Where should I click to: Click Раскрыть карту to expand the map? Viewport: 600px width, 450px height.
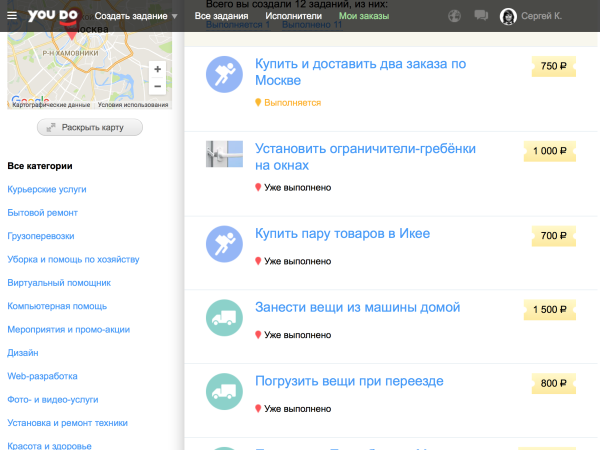[90, 128]
